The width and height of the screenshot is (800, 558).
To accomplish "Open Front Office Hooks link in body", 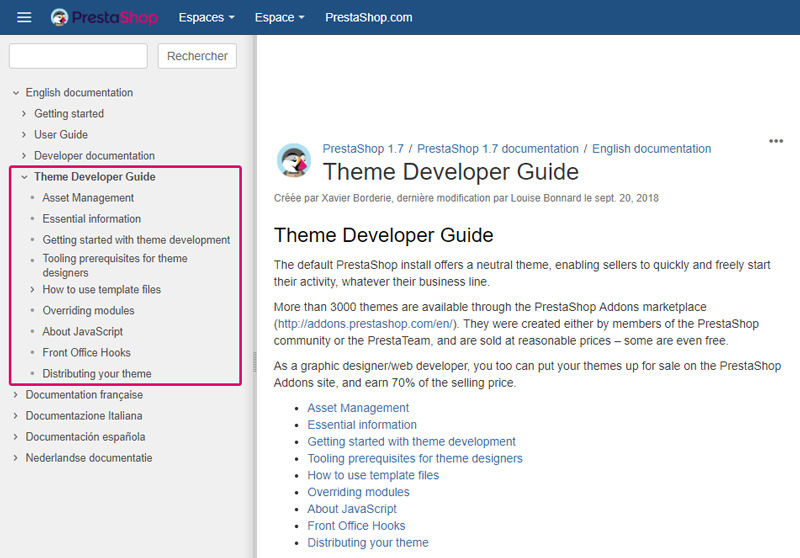I will (356, 526).
